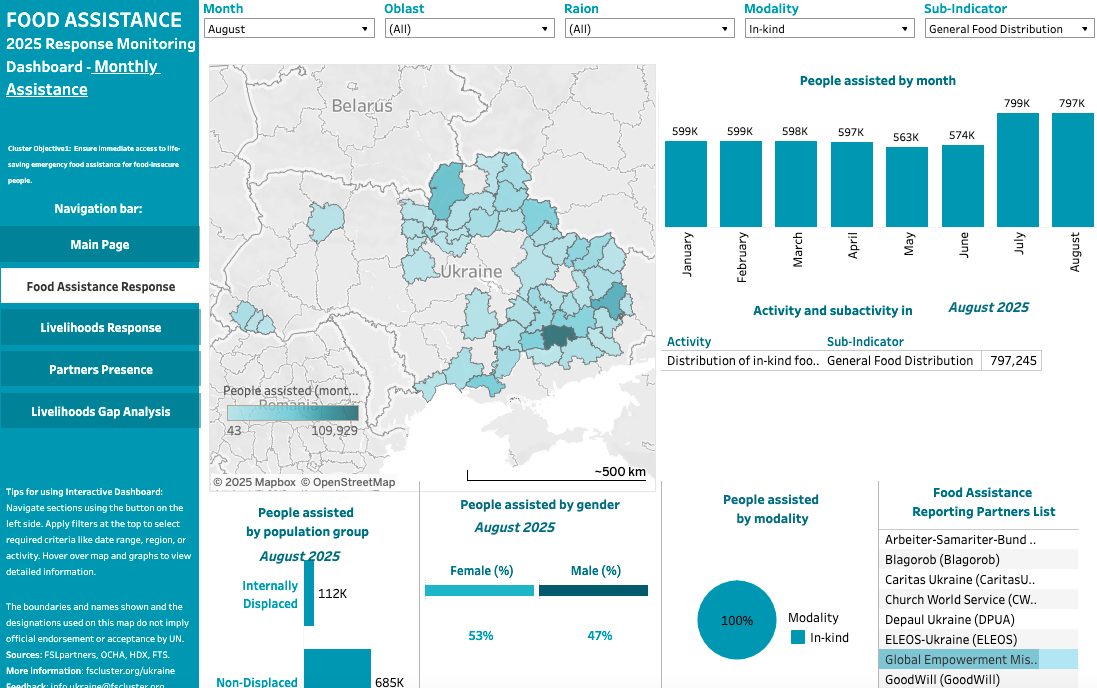Open the Raion filter dropdown
1097x688 pixels.
click(649, 29)
